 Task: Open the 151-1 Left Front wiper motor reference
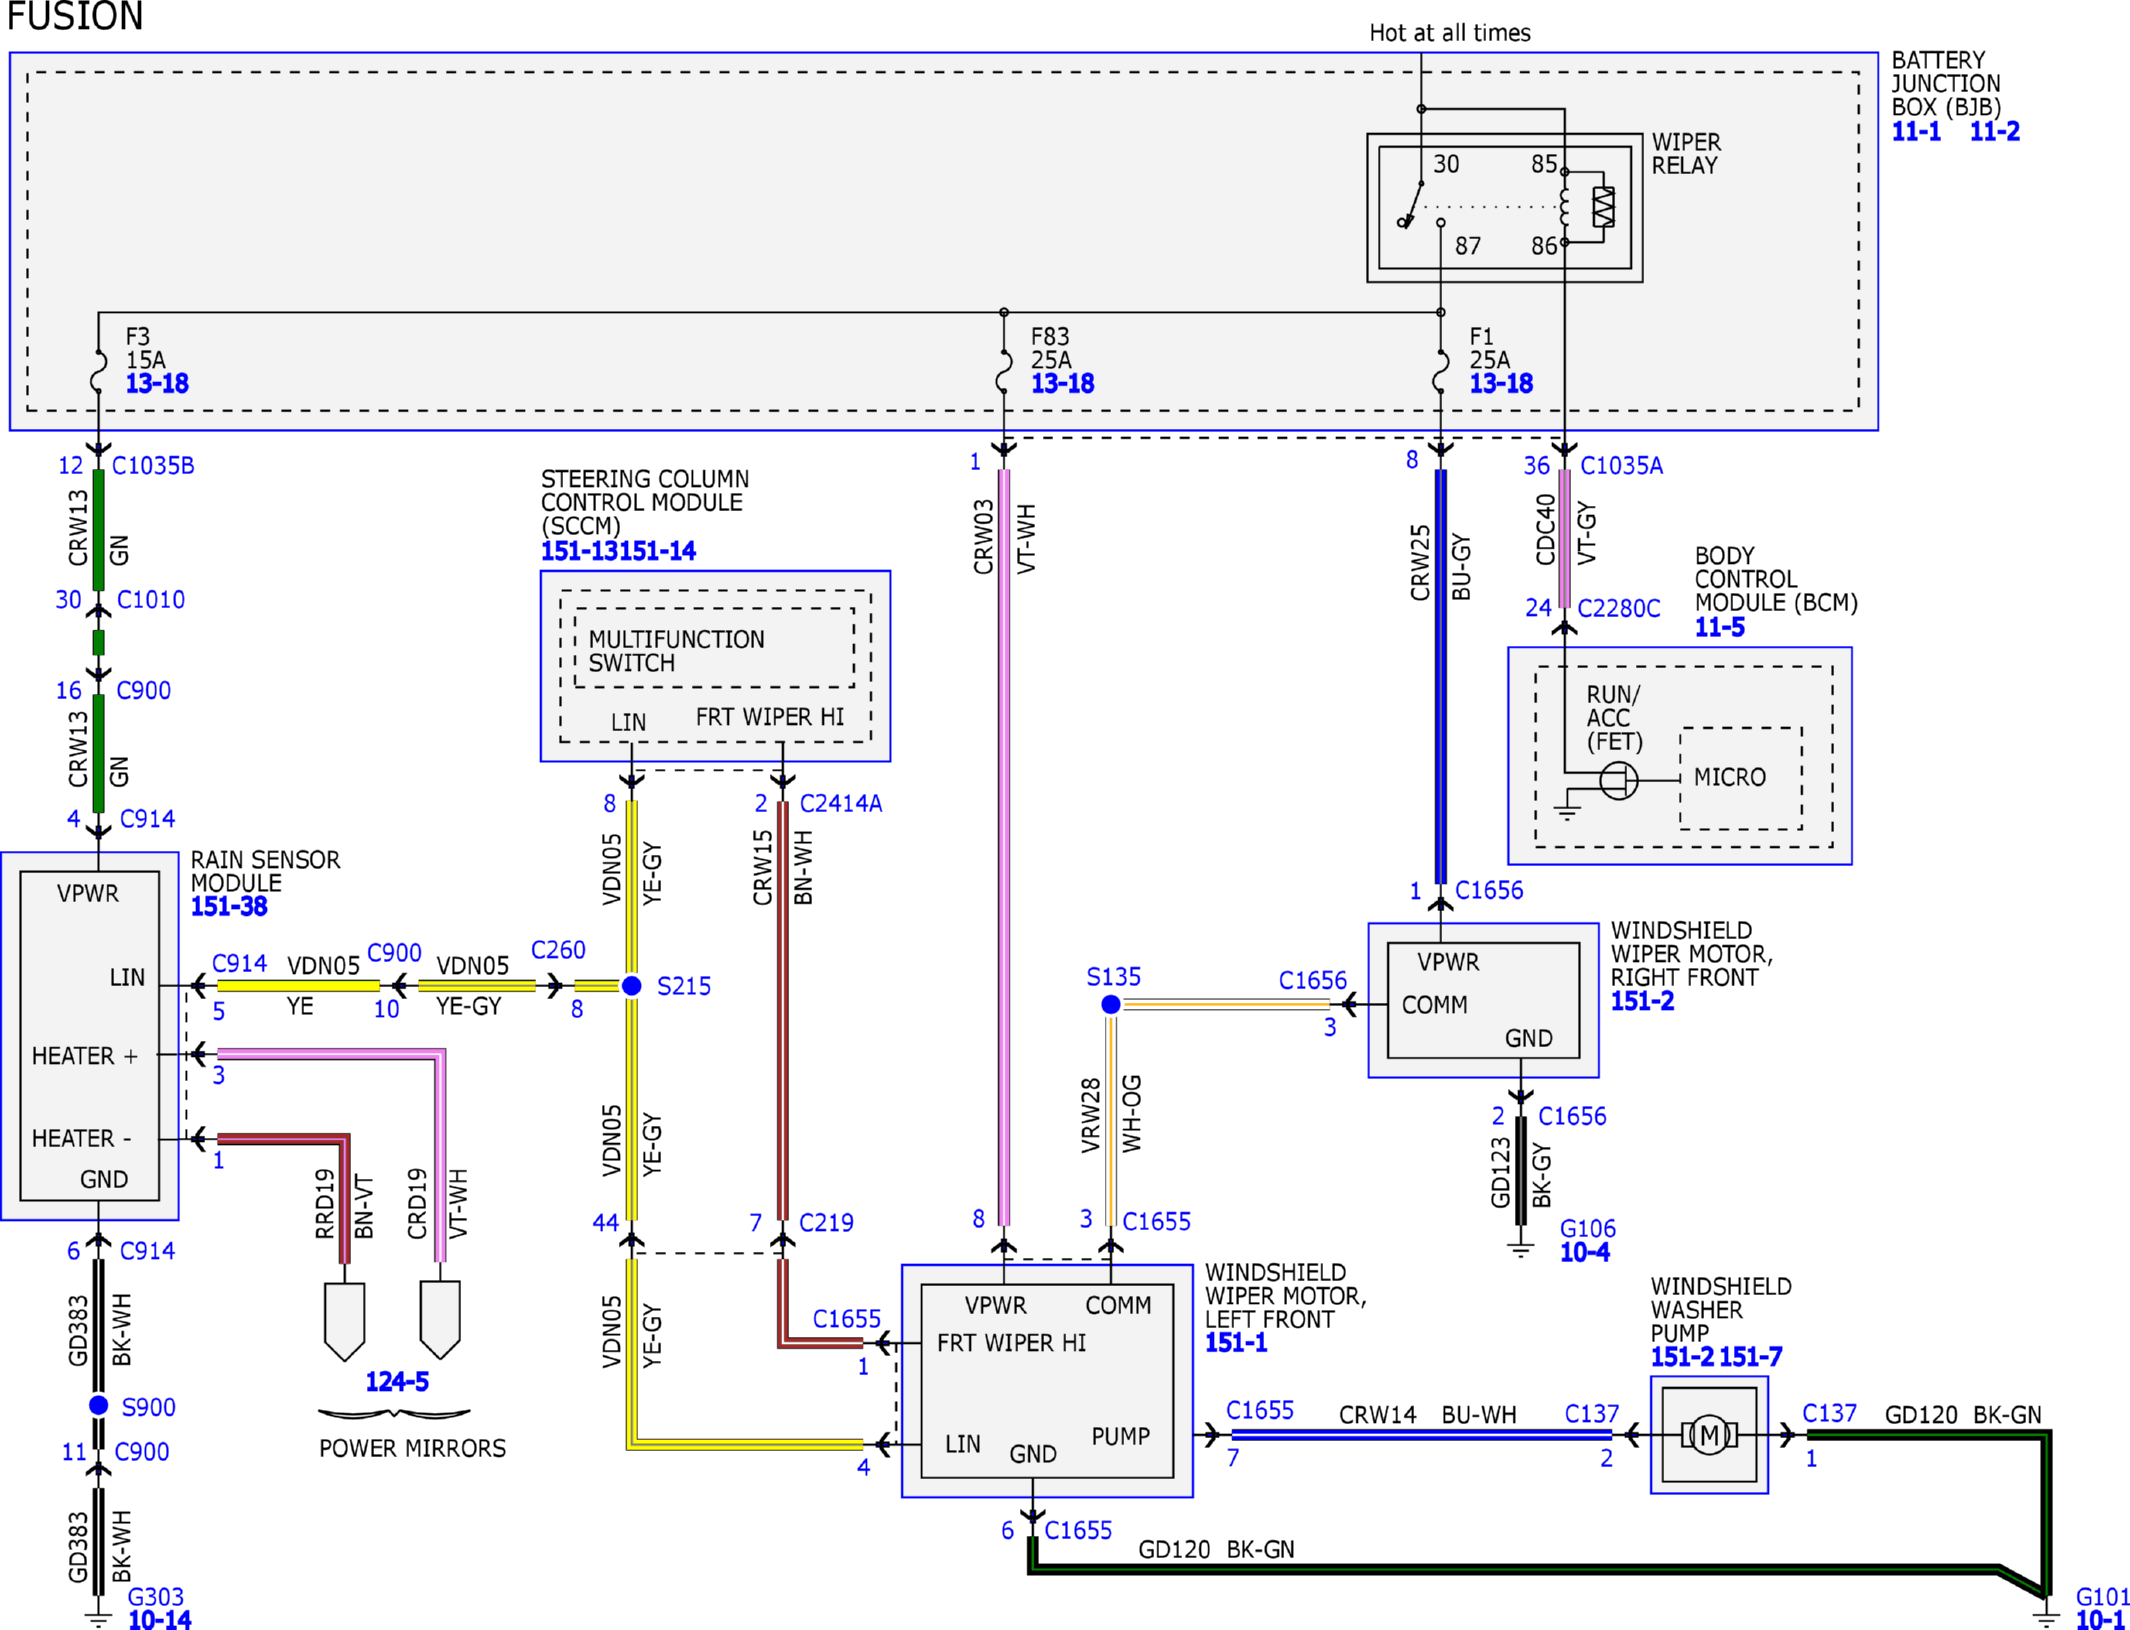click(x=1236, y=1343)
